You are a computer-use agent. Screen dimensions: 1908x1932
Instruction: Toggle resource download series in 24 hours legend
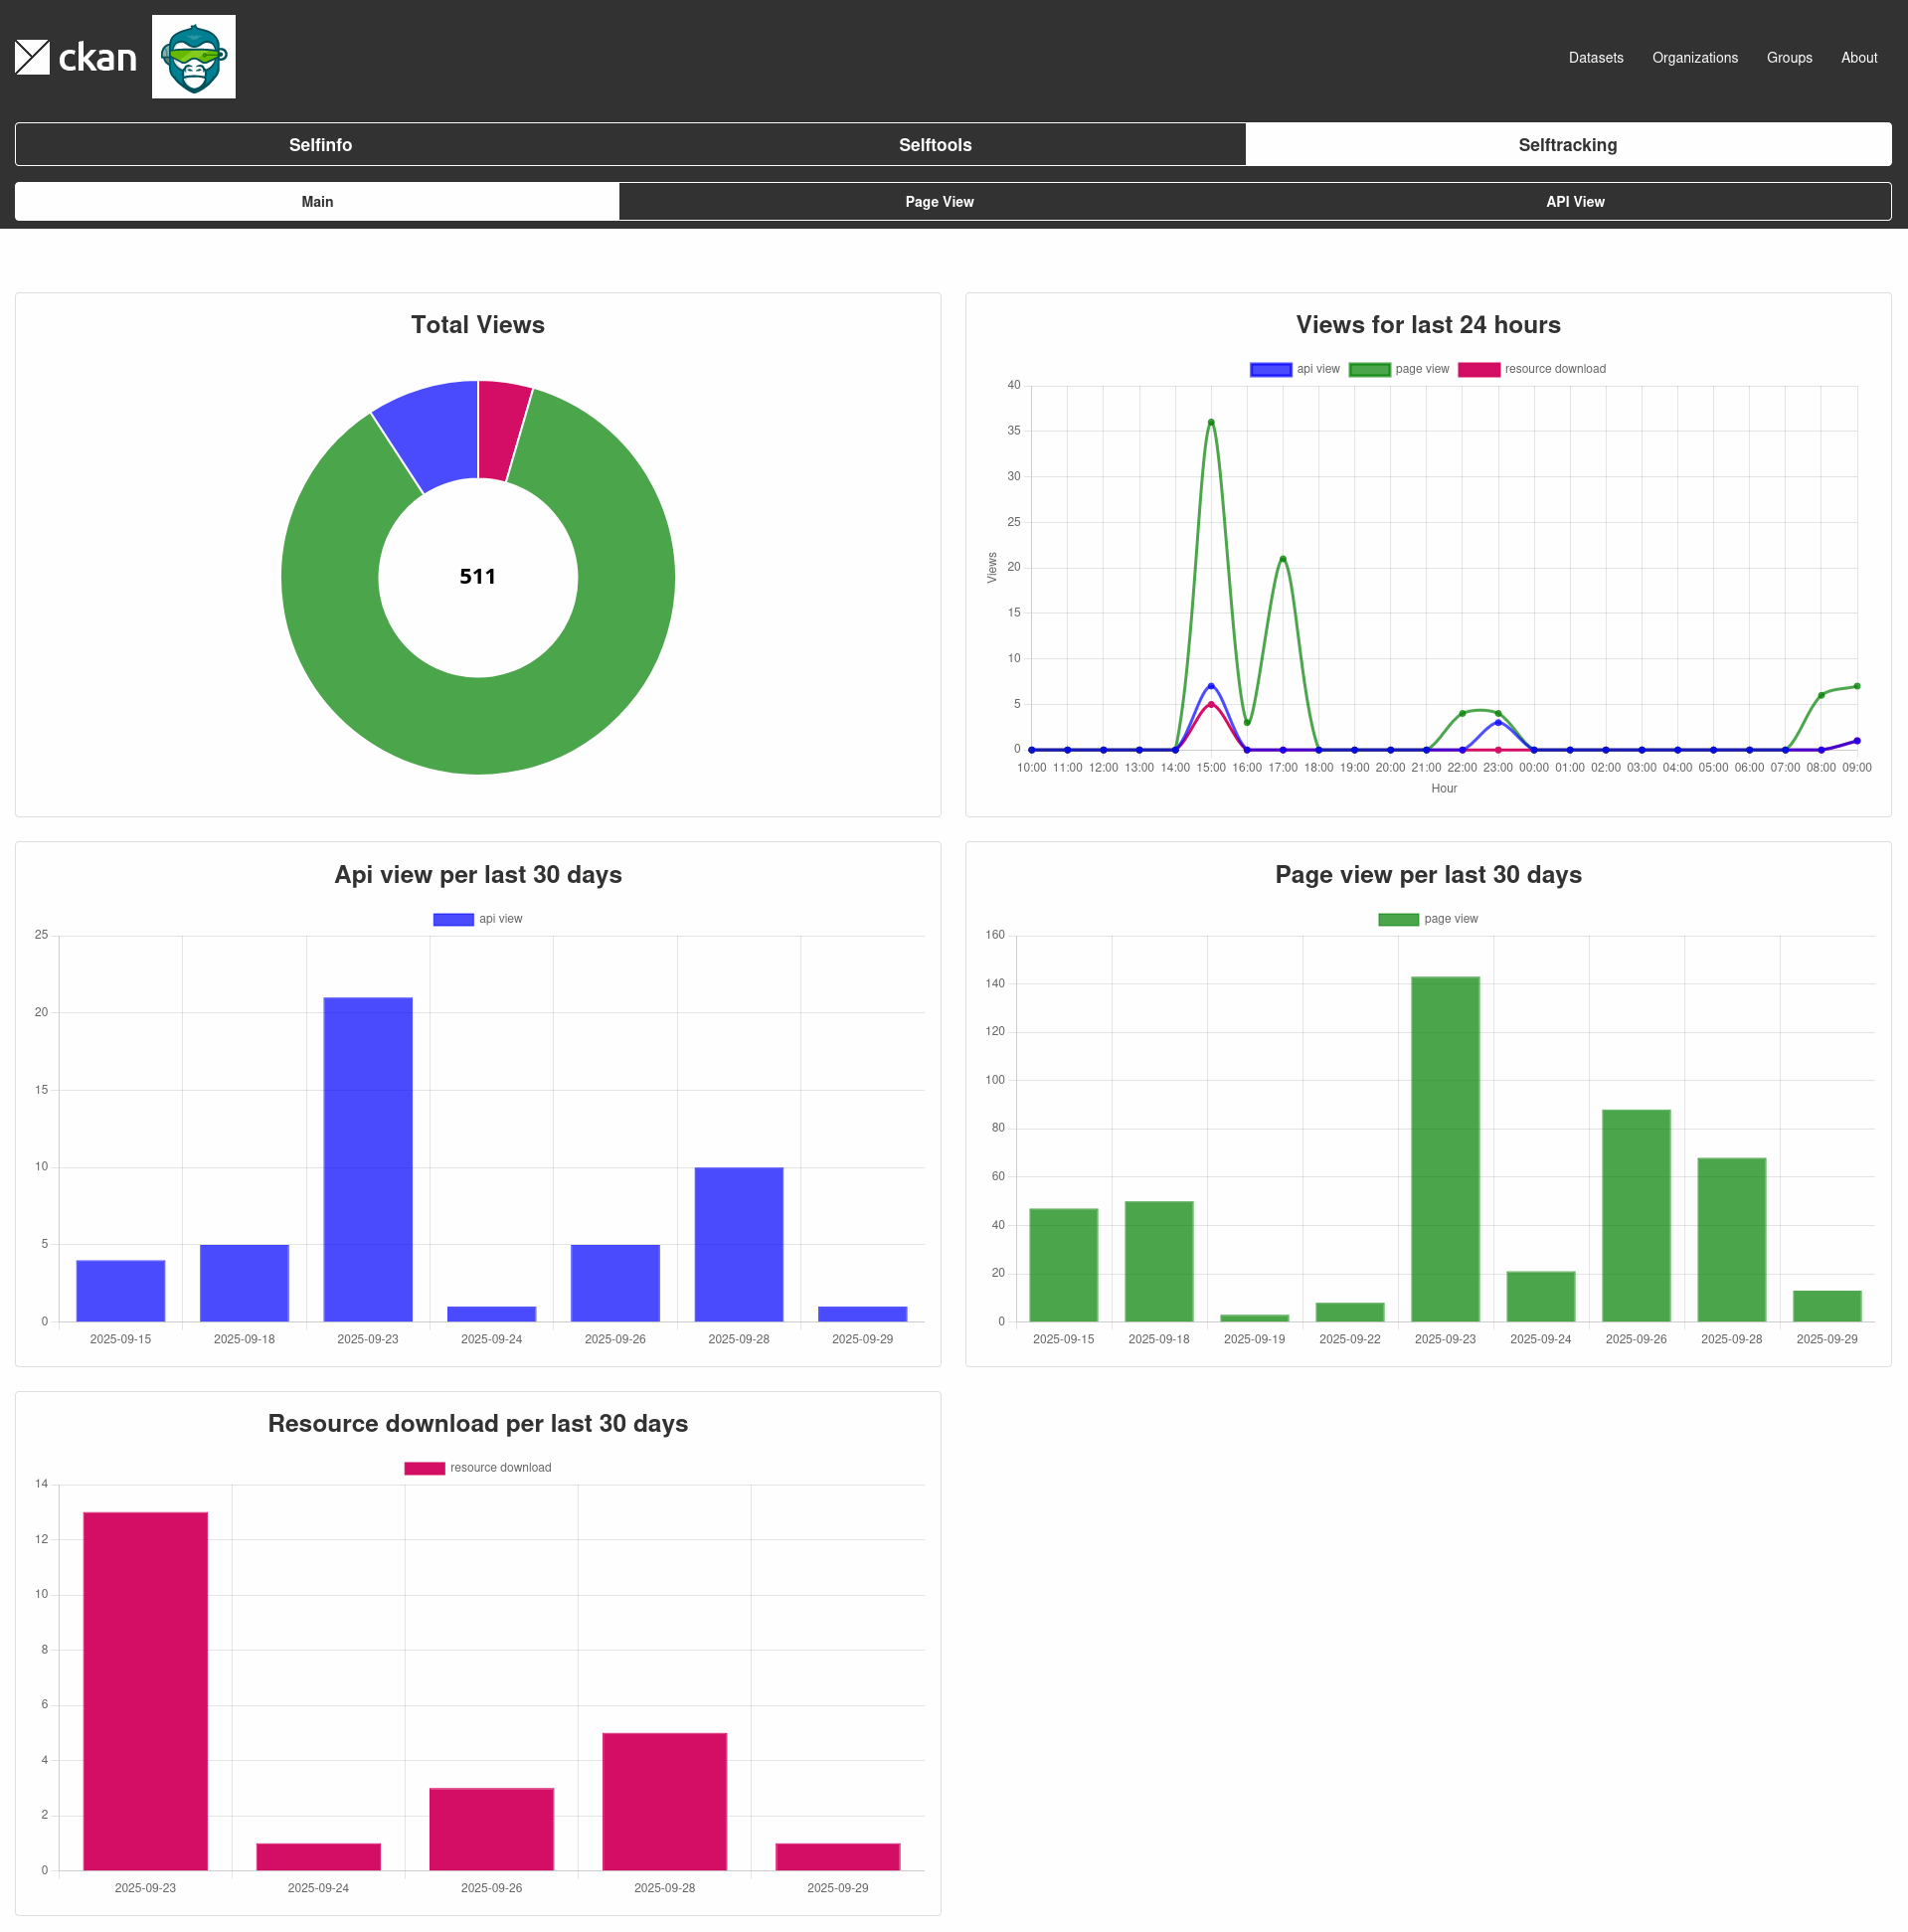pos(1531,370)
